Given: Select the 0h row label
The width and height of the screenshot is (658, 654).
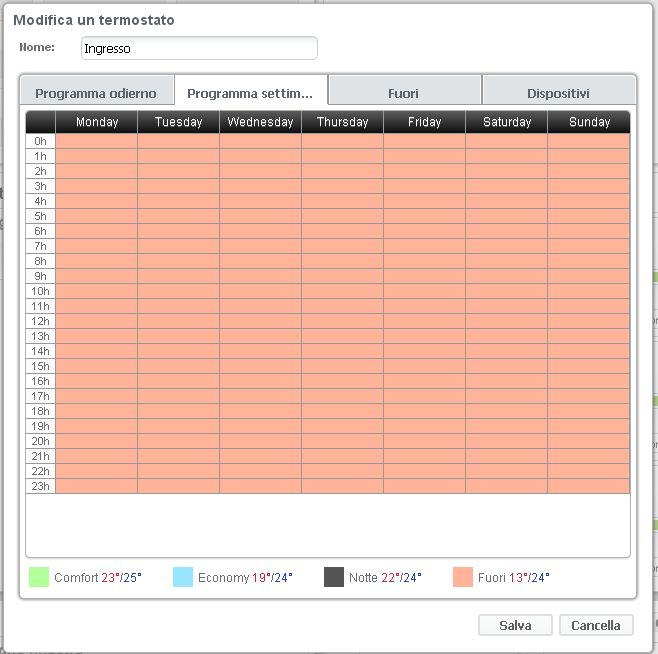Looking at the screenshot, I should point(40,141).
